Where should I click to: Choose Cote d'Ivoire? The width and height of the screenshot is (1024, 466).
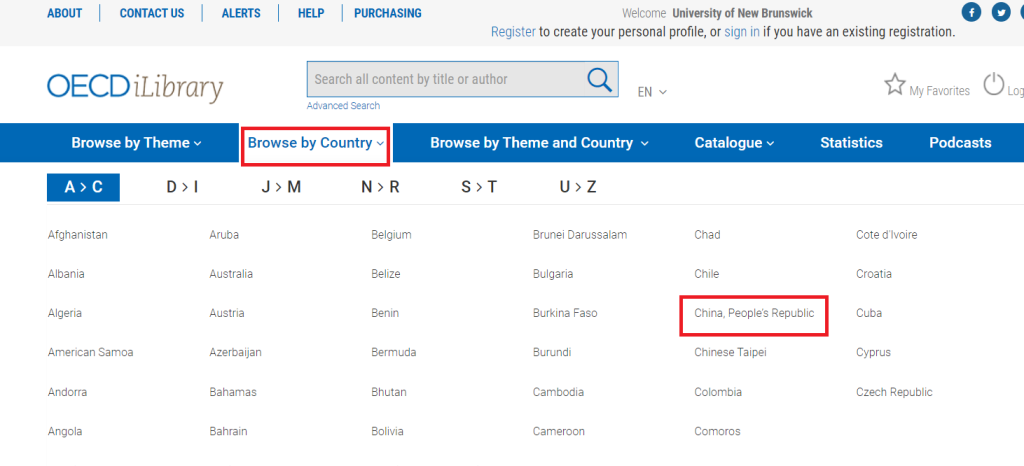887,235
